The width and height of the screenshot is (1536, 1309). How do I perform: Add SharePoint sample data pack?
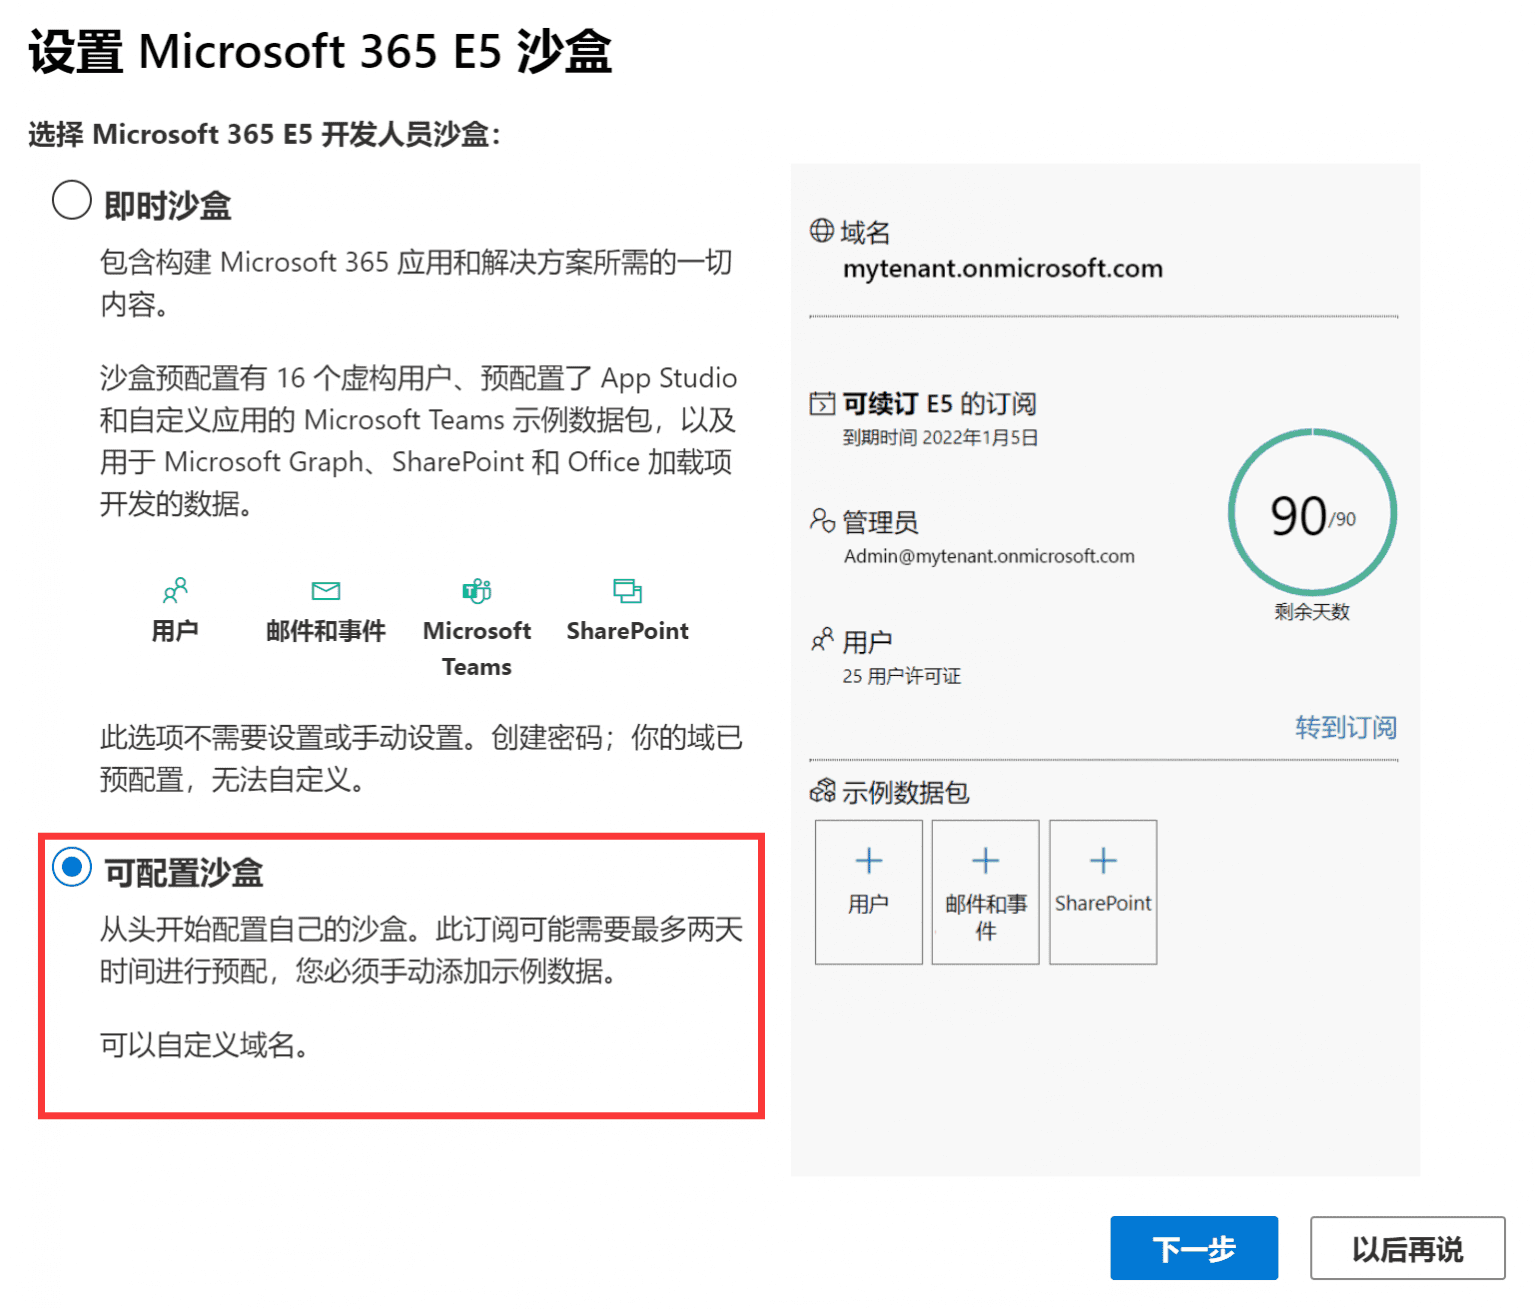pyautogui.click(x=1103, y=891)
